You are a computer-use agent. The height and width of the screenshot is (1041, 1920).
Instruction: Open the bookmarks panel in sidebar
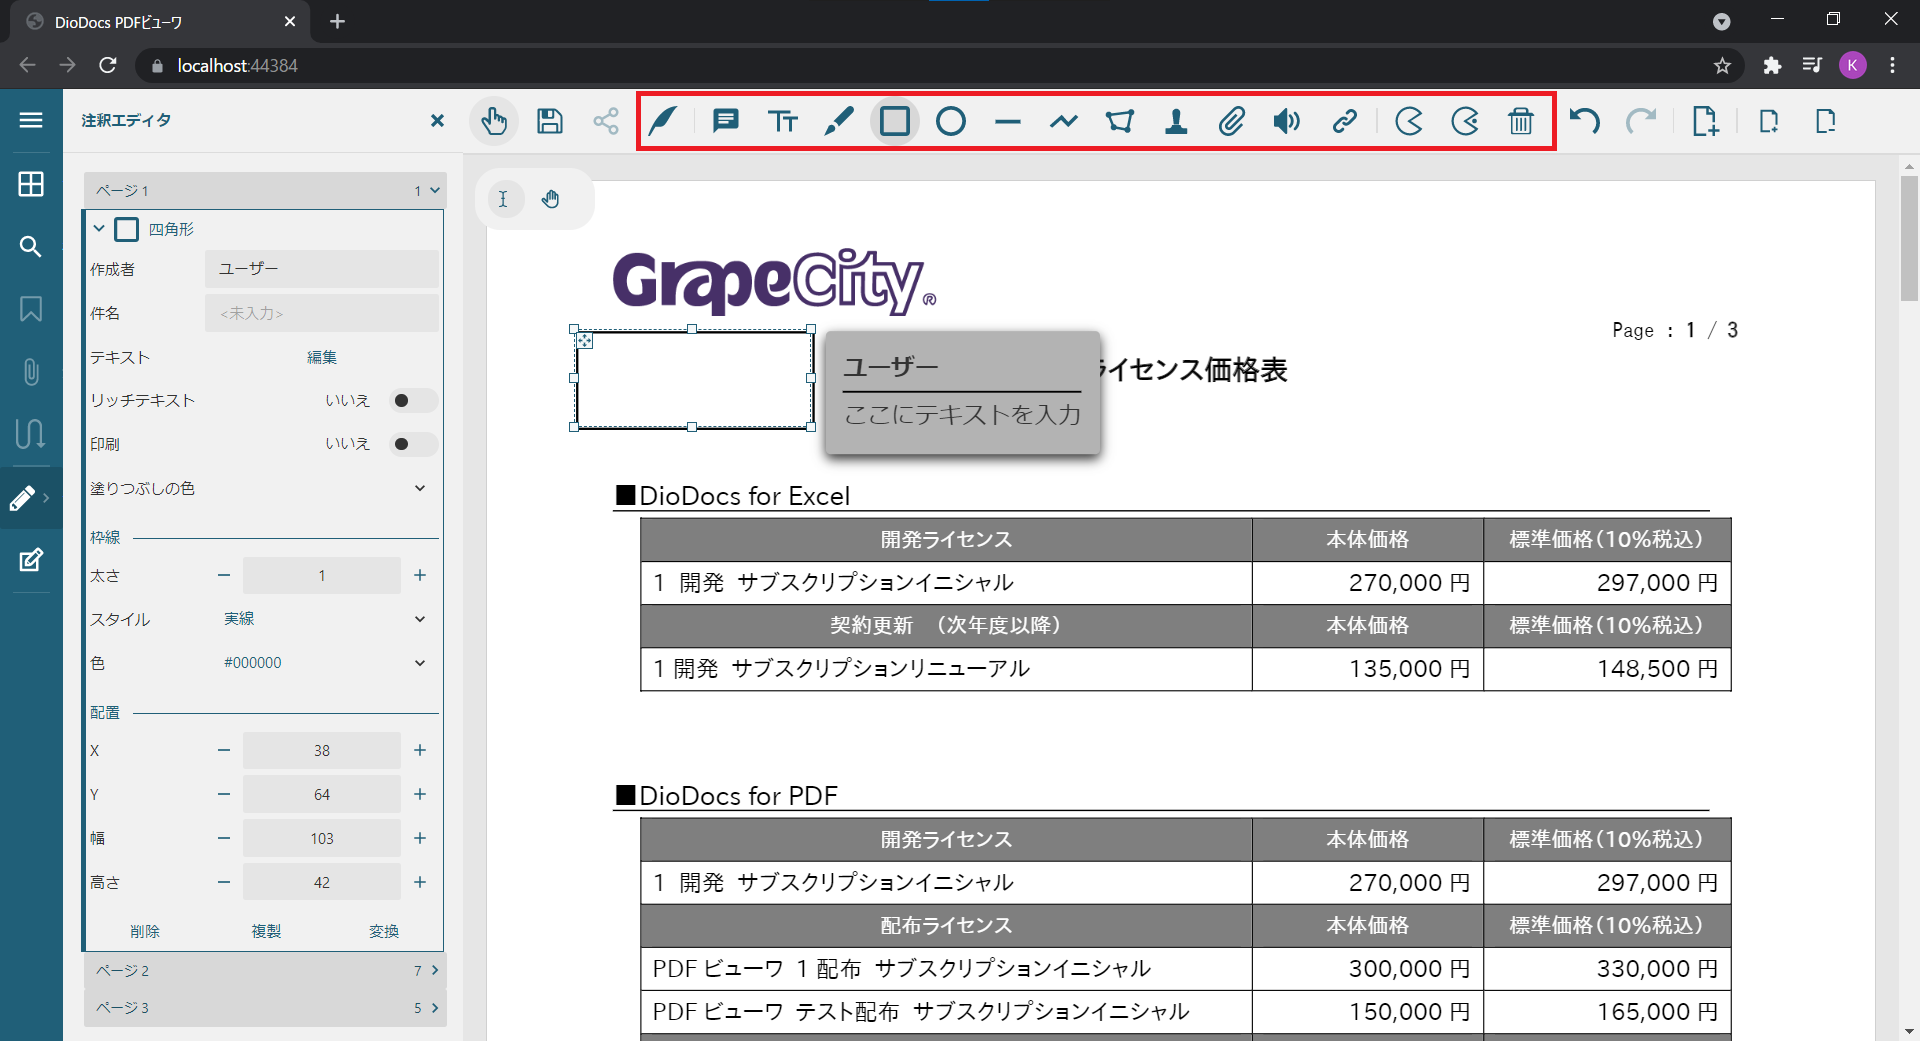(x=31, y=309)
